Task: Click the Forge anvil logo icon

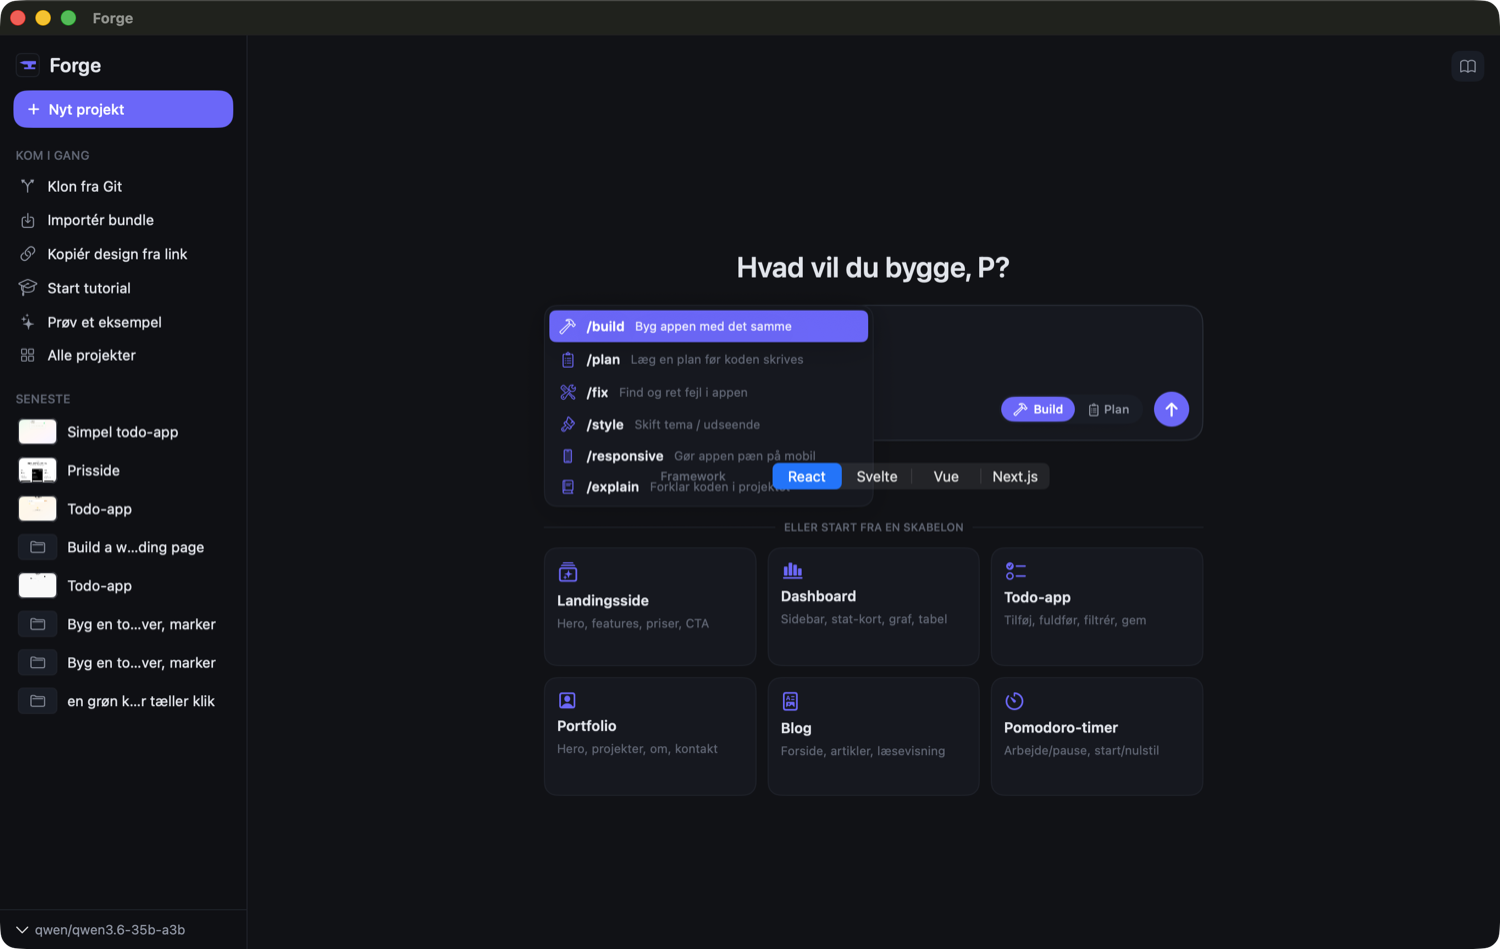Action: [x=28, y=65]
